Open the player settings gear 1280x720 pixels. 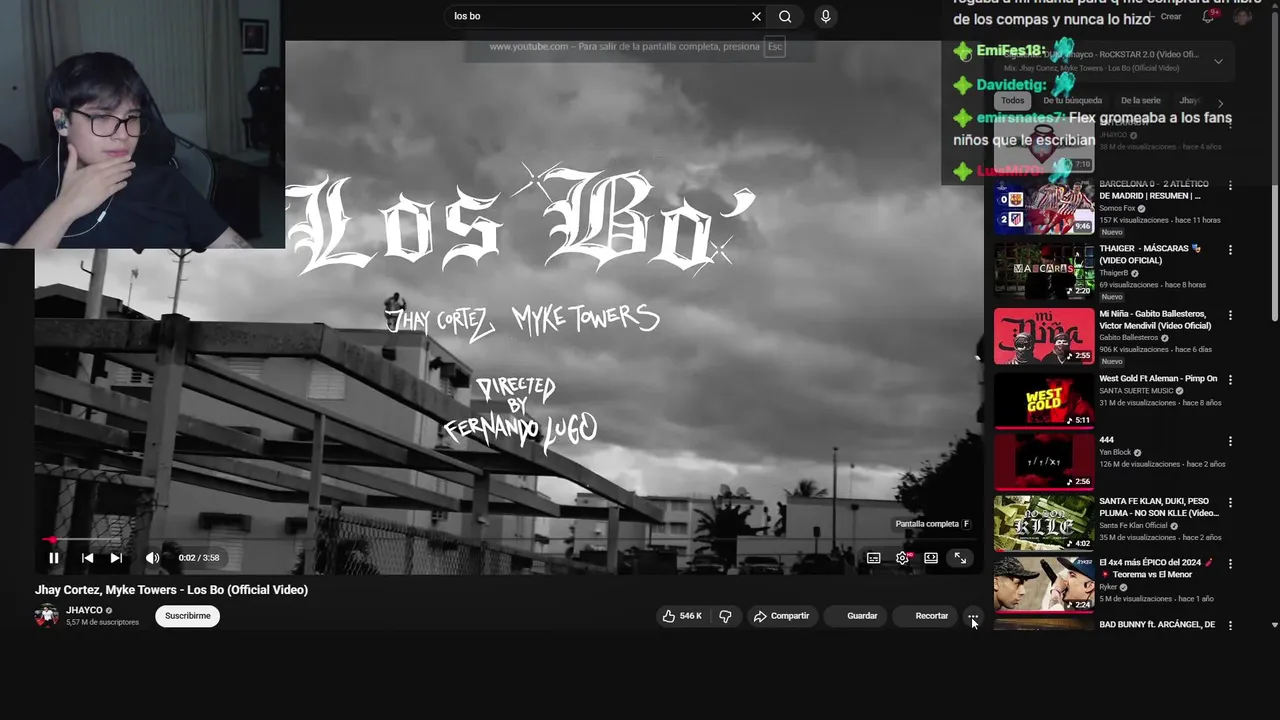(x=902, y=558)
